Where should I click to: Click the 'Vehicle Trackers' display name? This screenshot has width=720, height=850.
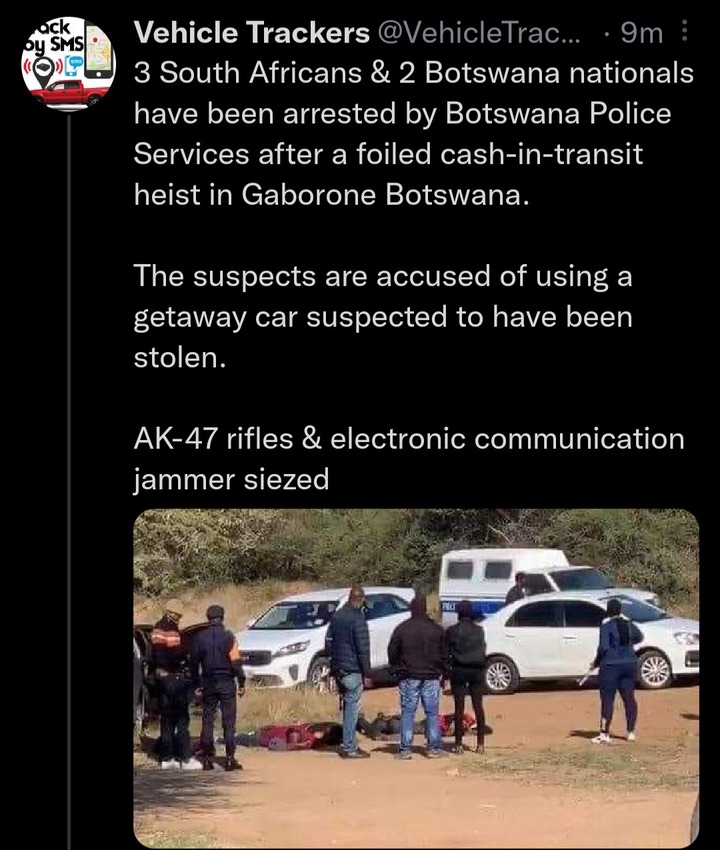[252, 33]
